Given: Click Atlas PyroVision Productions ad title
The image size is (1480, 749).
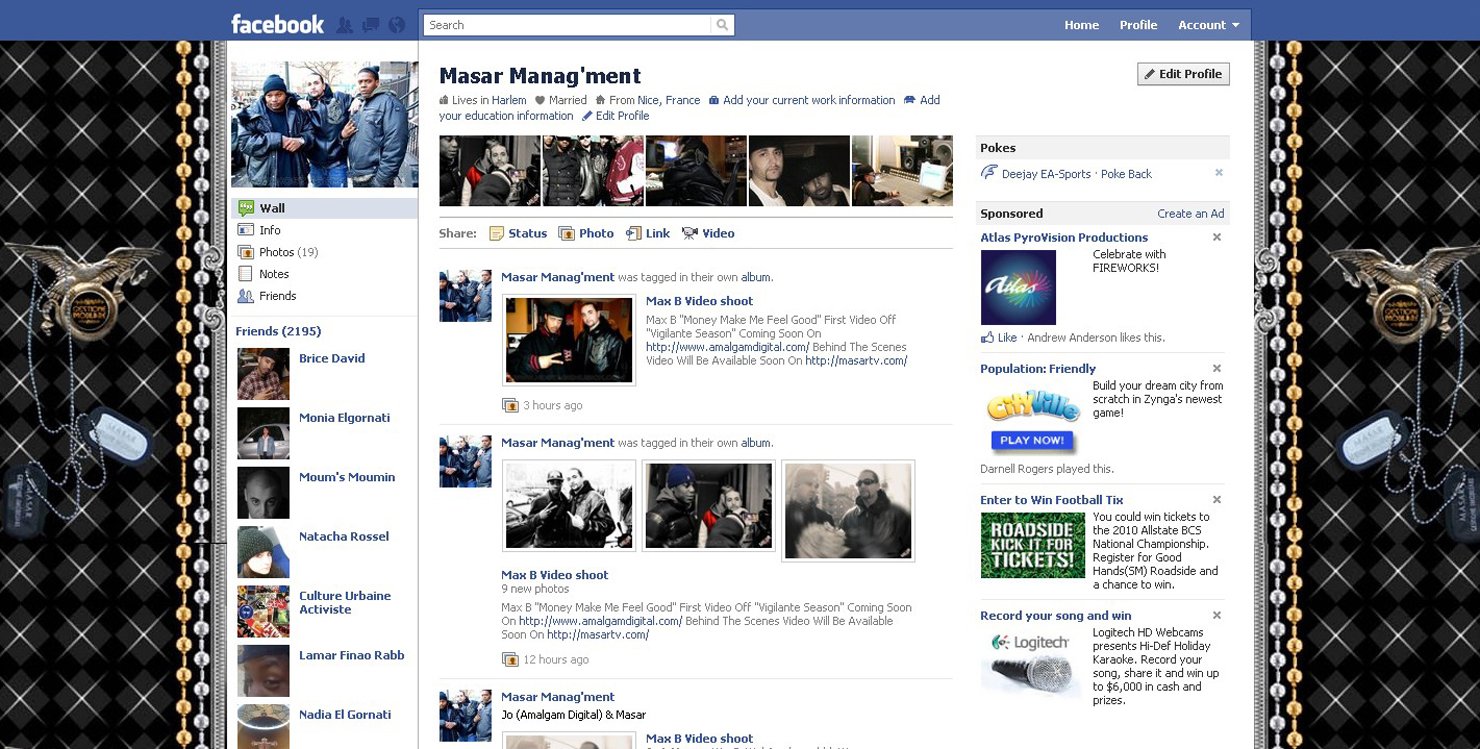Looking at the screenshot, I should click(1064, 238).
